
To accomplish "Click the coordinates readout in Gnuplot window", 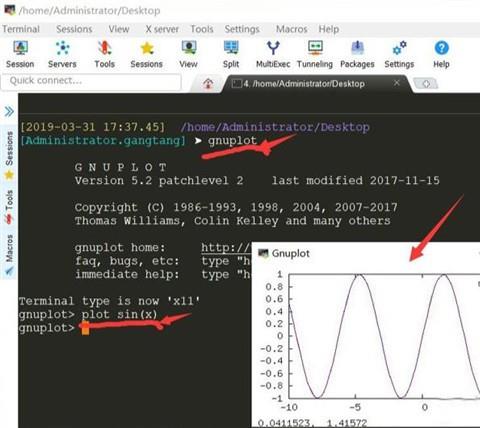I will 312,423.
